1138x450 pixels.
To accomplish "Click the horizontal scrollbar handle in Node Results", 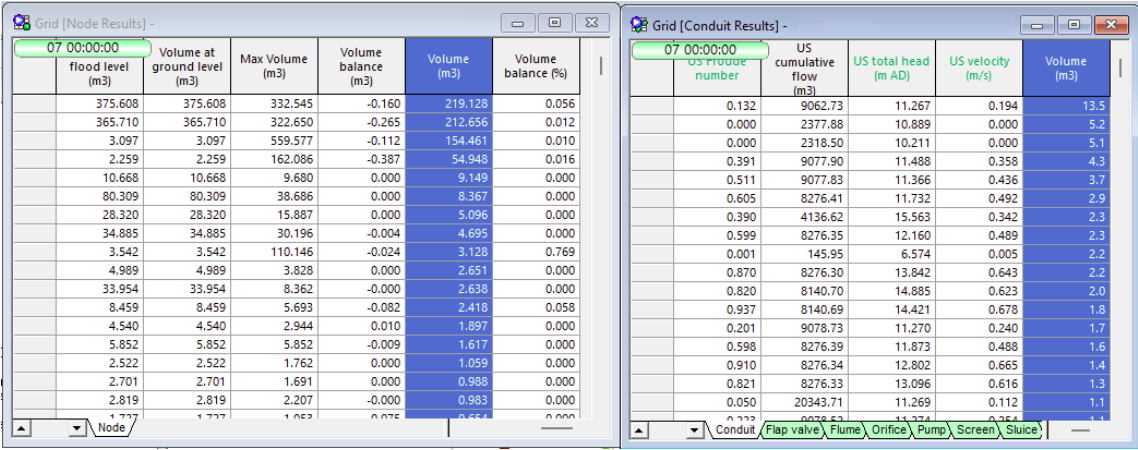I will (557, 428).
